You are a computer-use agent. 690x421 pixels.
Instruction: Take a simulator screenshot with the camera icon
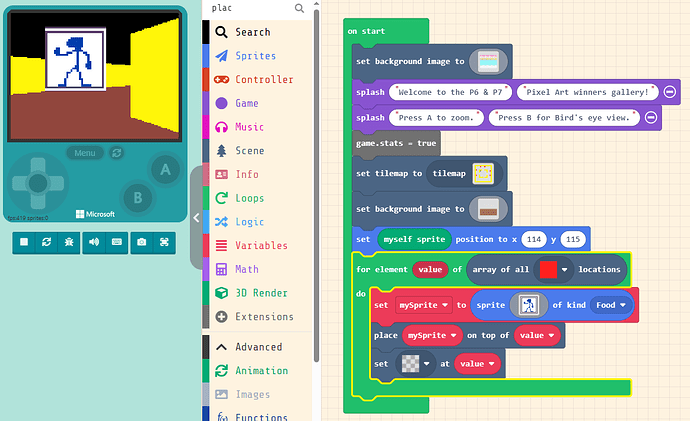142,242
